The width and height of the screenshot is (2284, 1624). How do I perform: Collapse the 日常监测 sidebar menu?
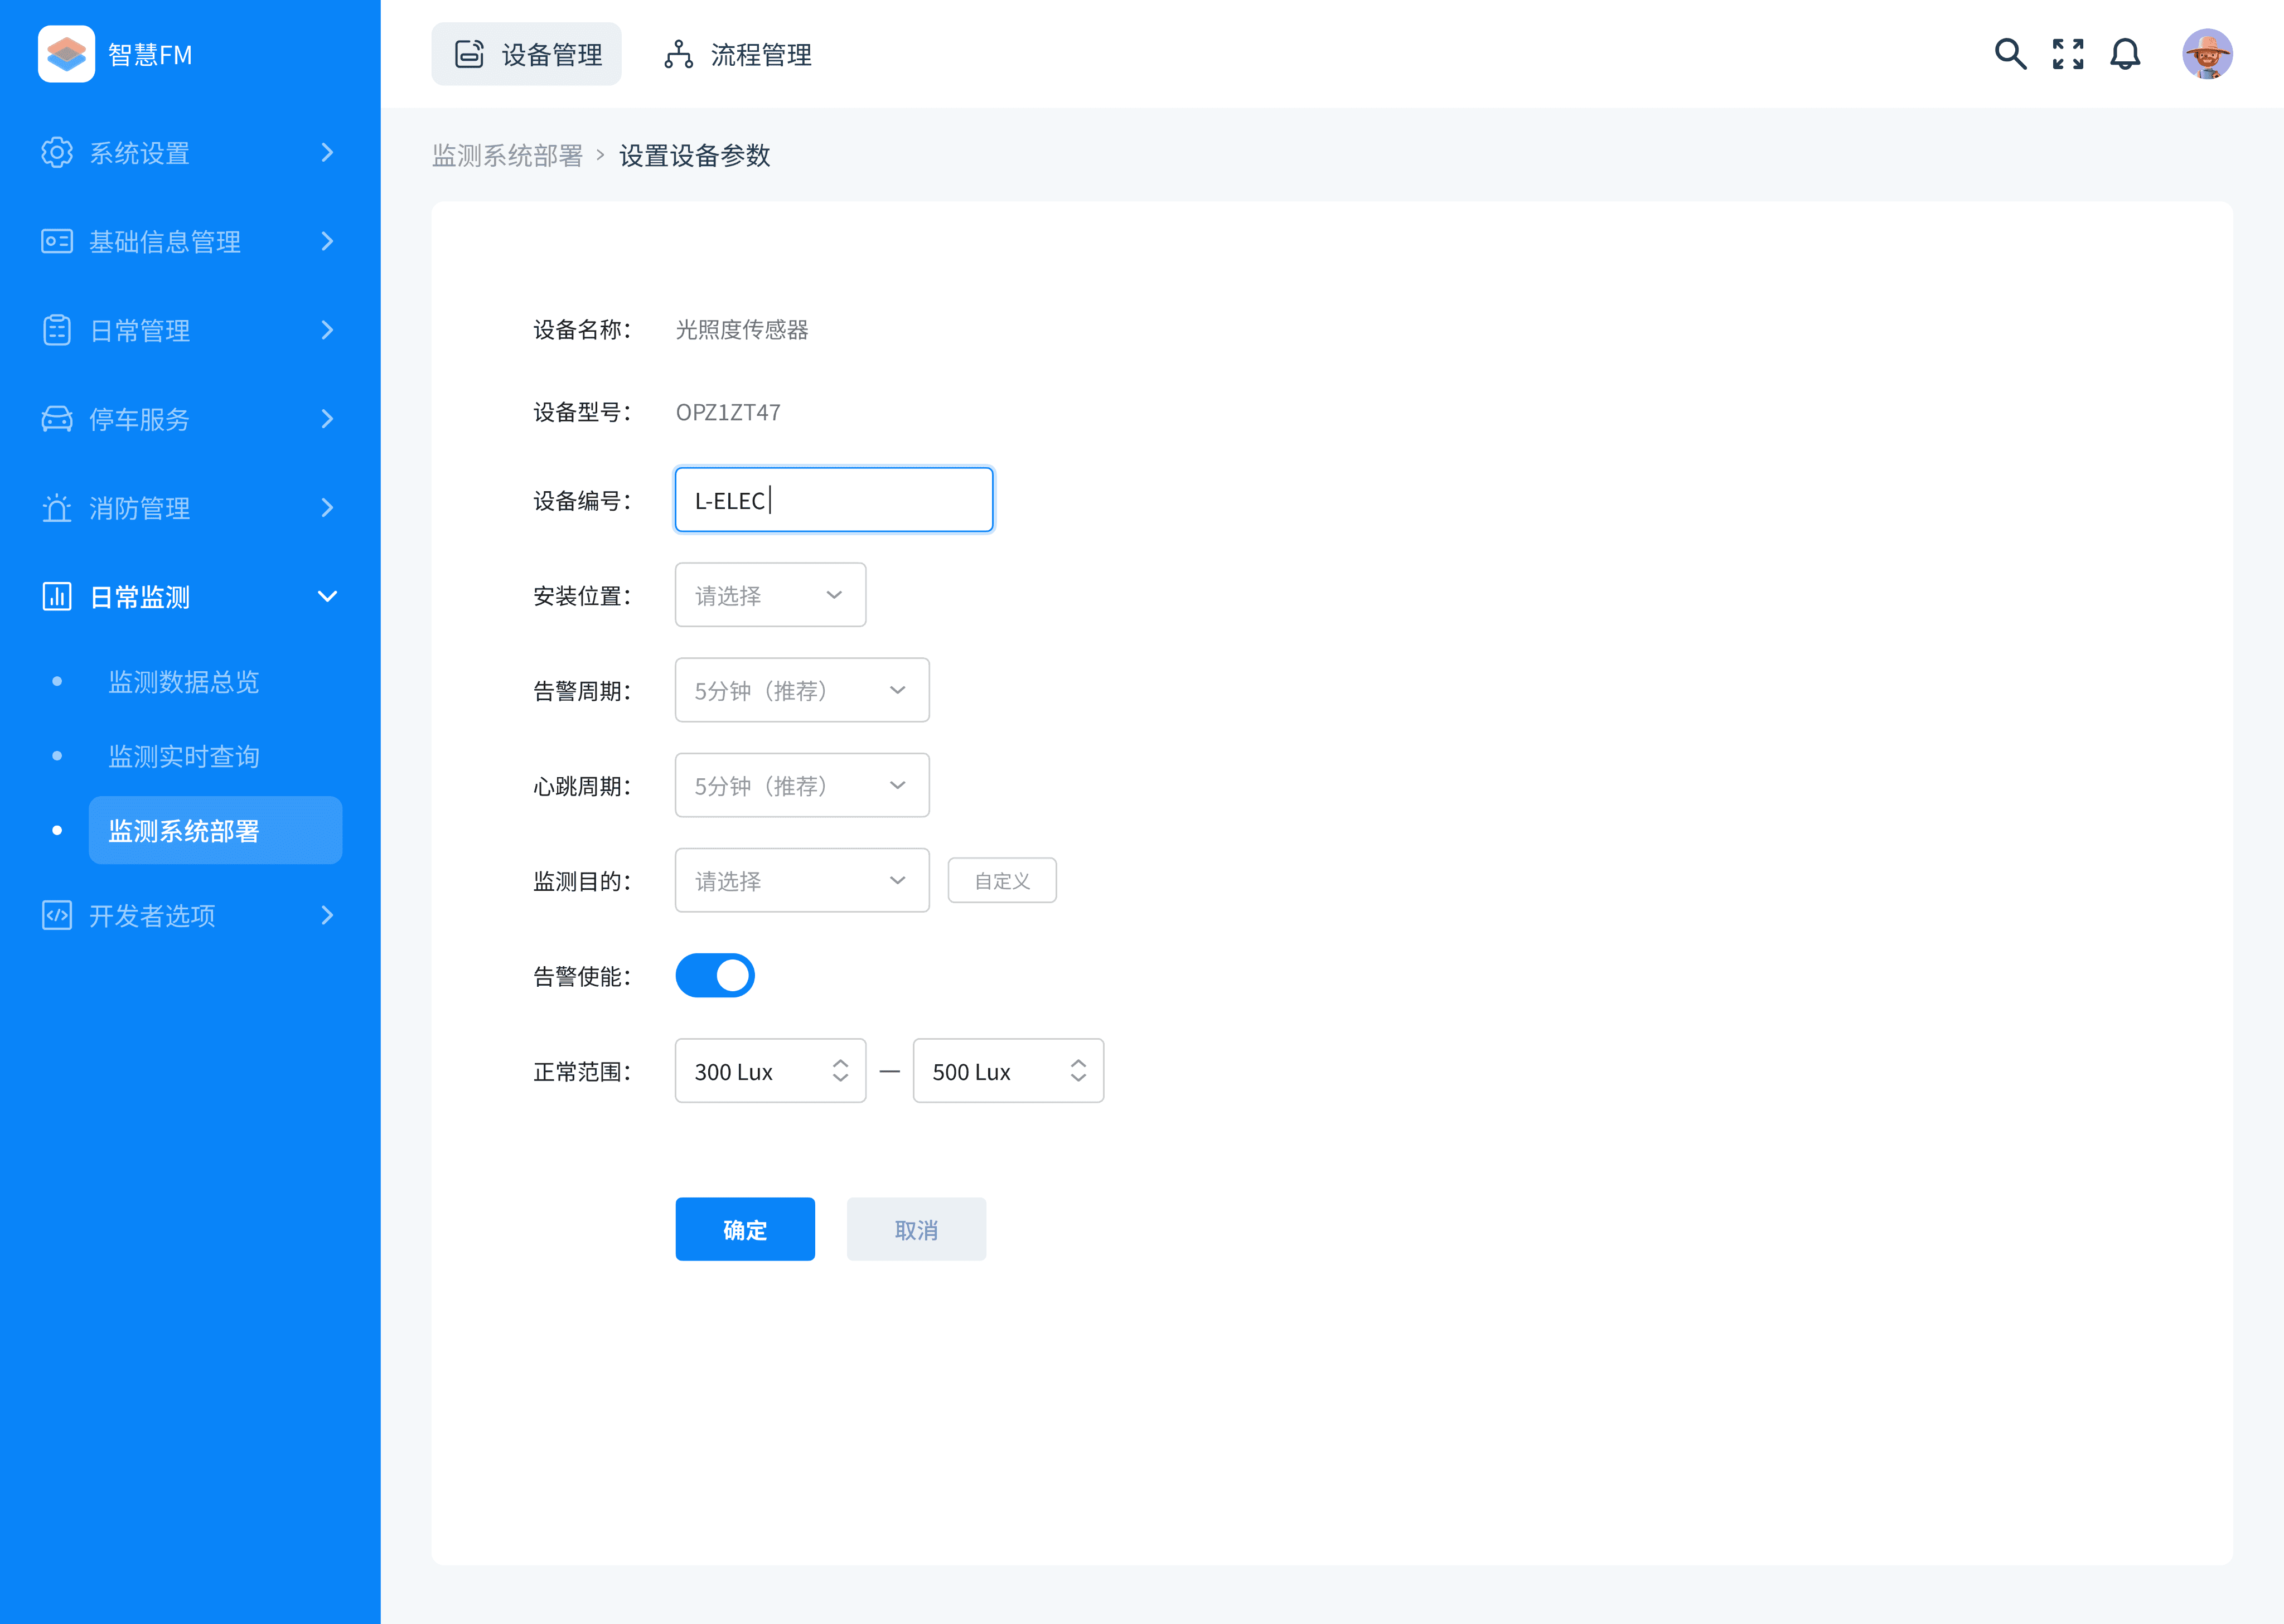[326, 597]
